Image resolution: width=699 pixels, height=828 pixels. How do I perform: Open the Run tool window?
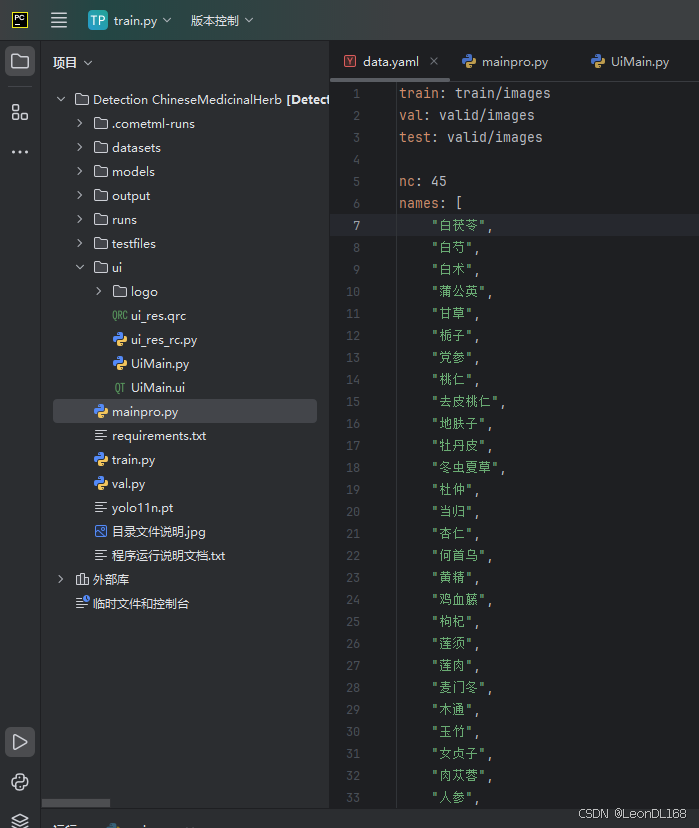click(x=20, y=742)
